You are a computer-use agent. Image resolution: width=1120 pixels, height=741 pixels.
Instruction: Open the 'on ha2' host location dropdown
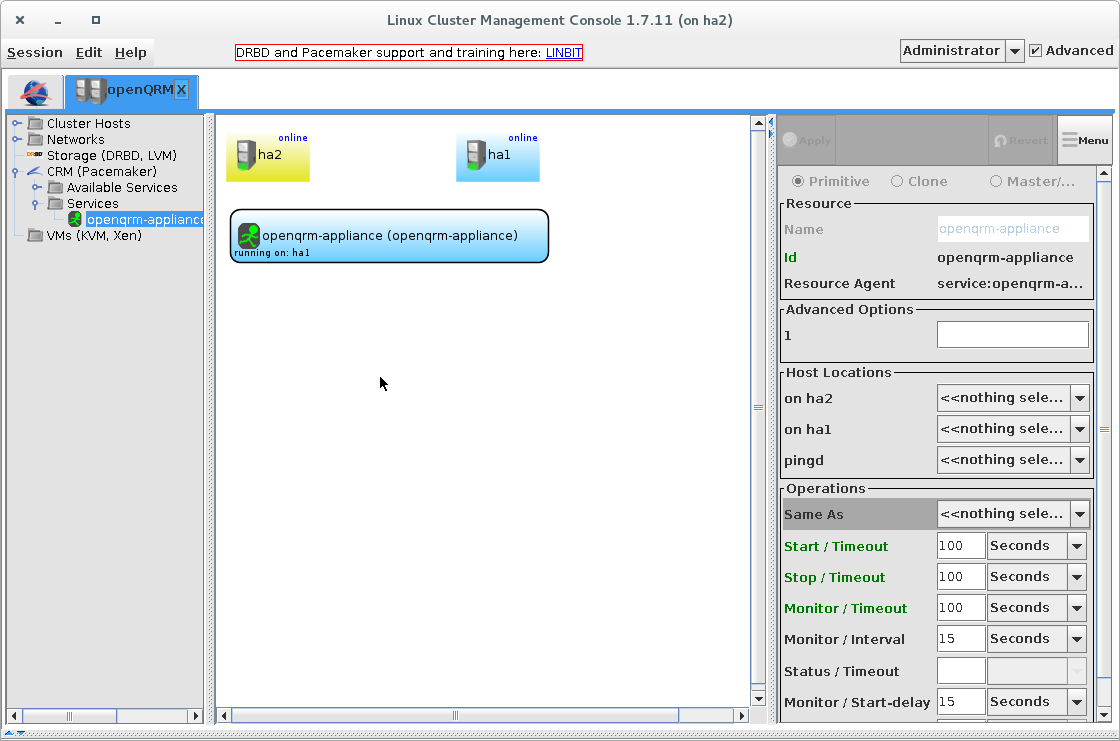tap(1080, 399)
